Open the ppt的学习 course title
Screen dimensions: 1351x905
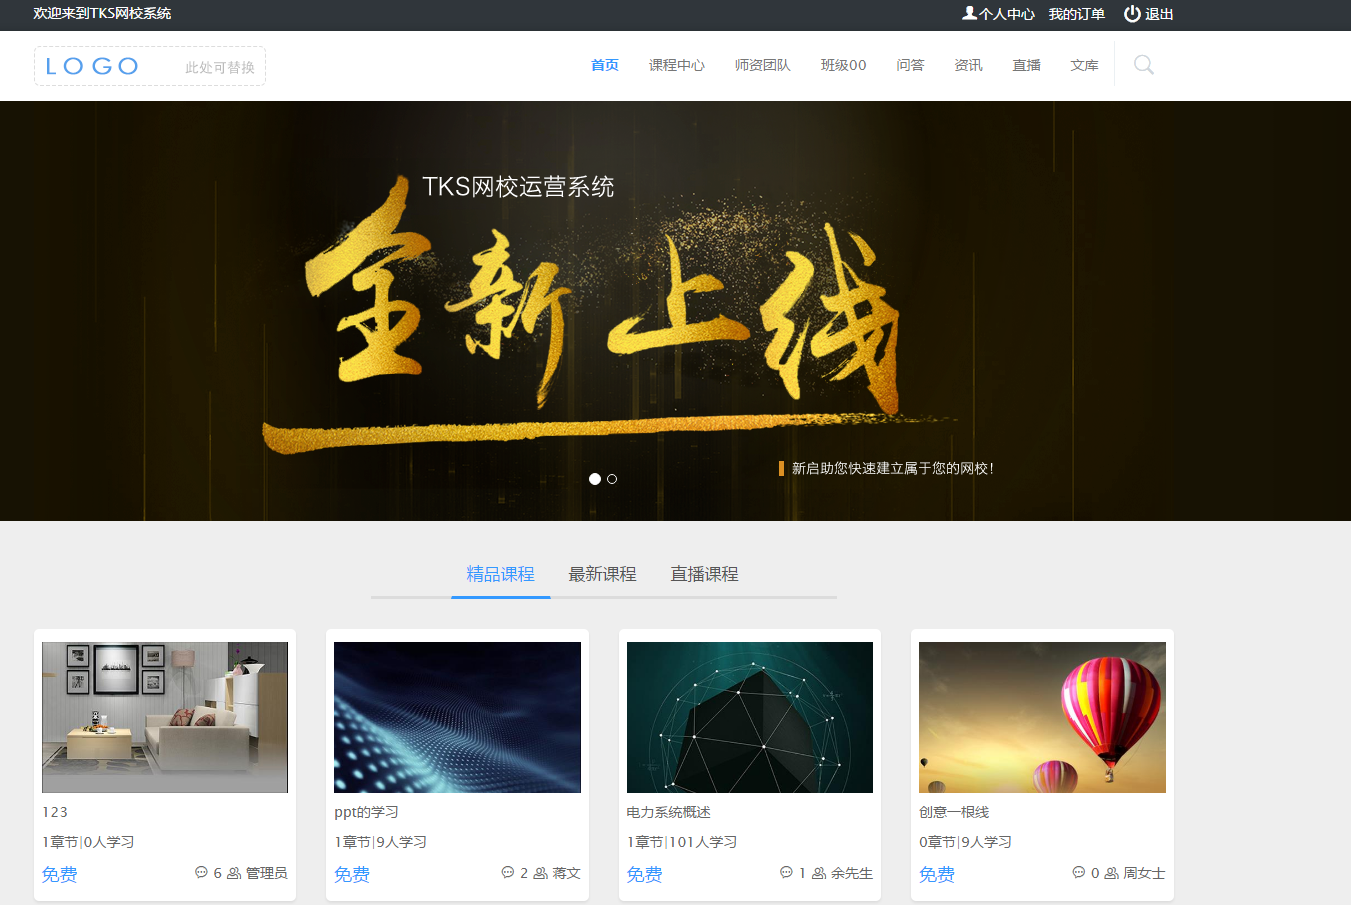[367, 812]
